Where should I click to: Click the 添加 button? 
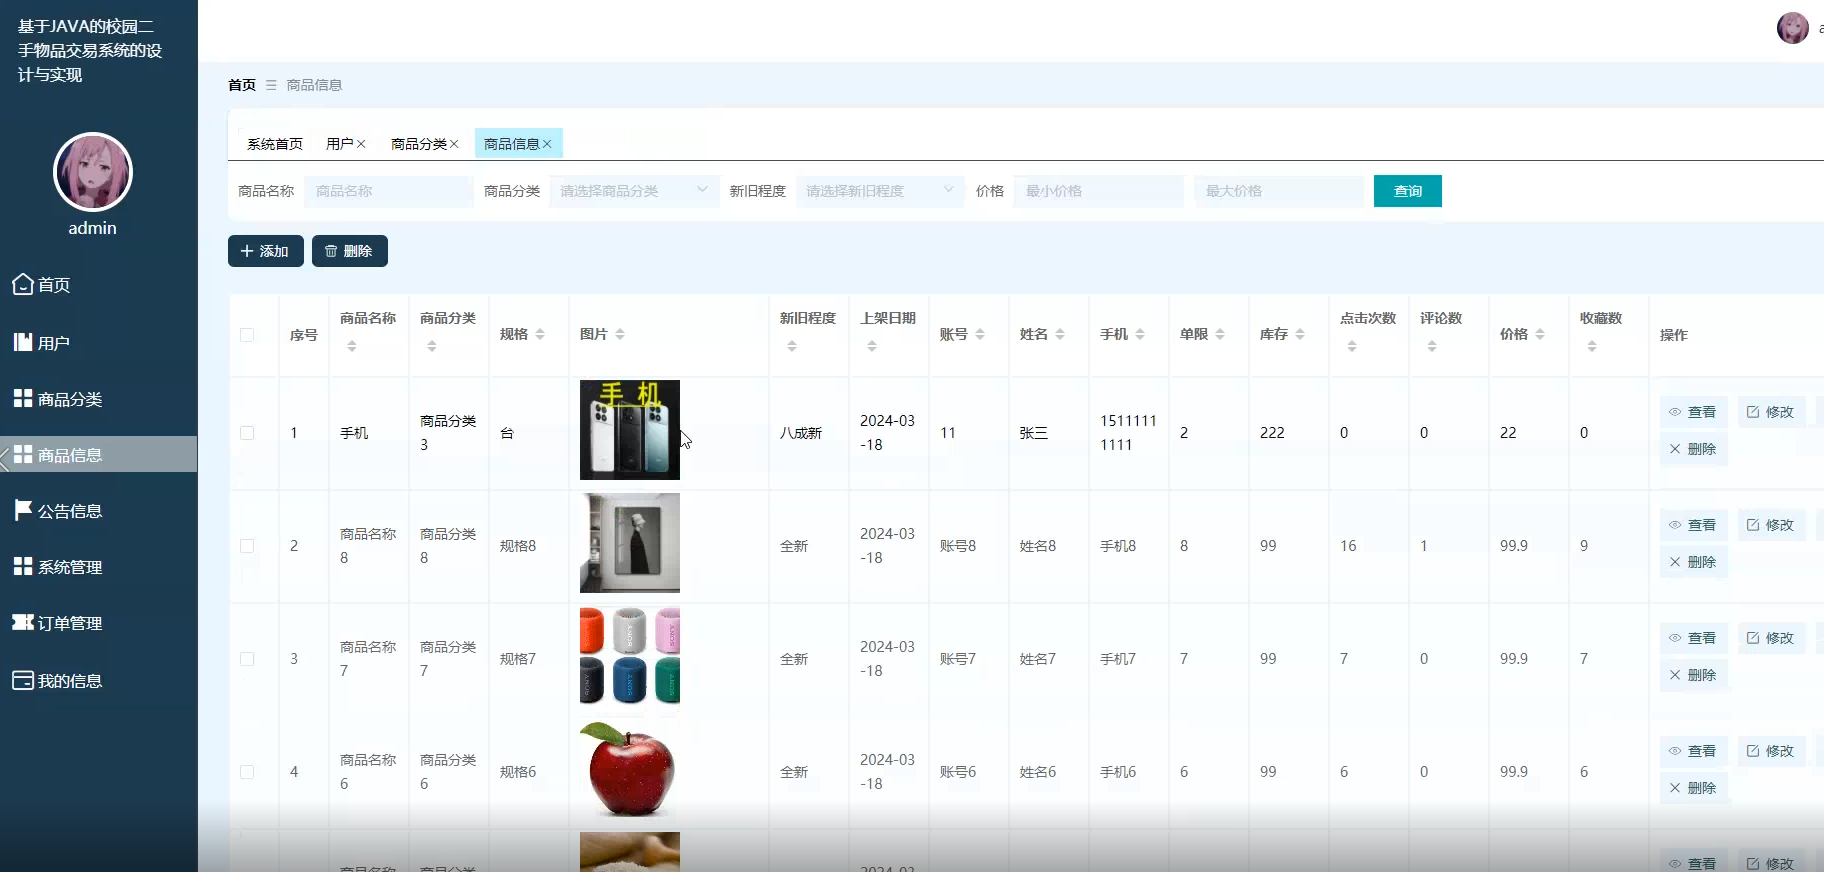tap(265, 251)
